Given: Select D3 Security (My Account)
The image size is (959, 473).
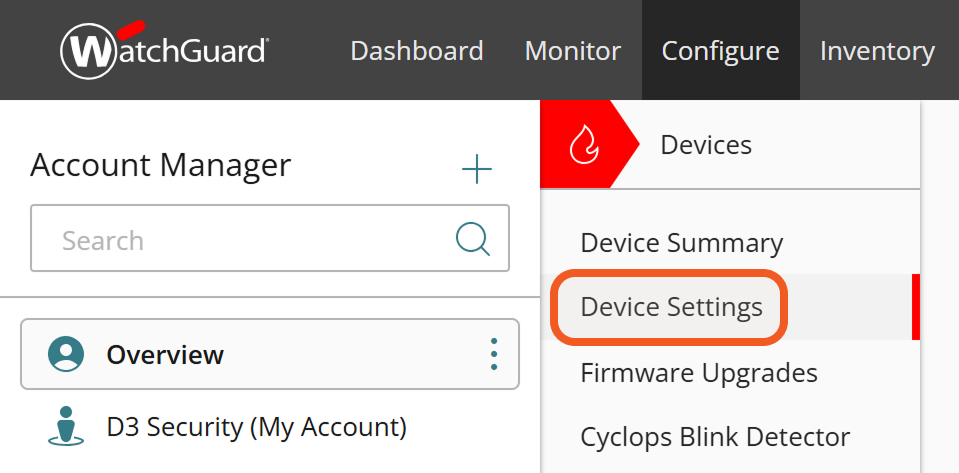Looking at the screenshot, I should (256, 427).
